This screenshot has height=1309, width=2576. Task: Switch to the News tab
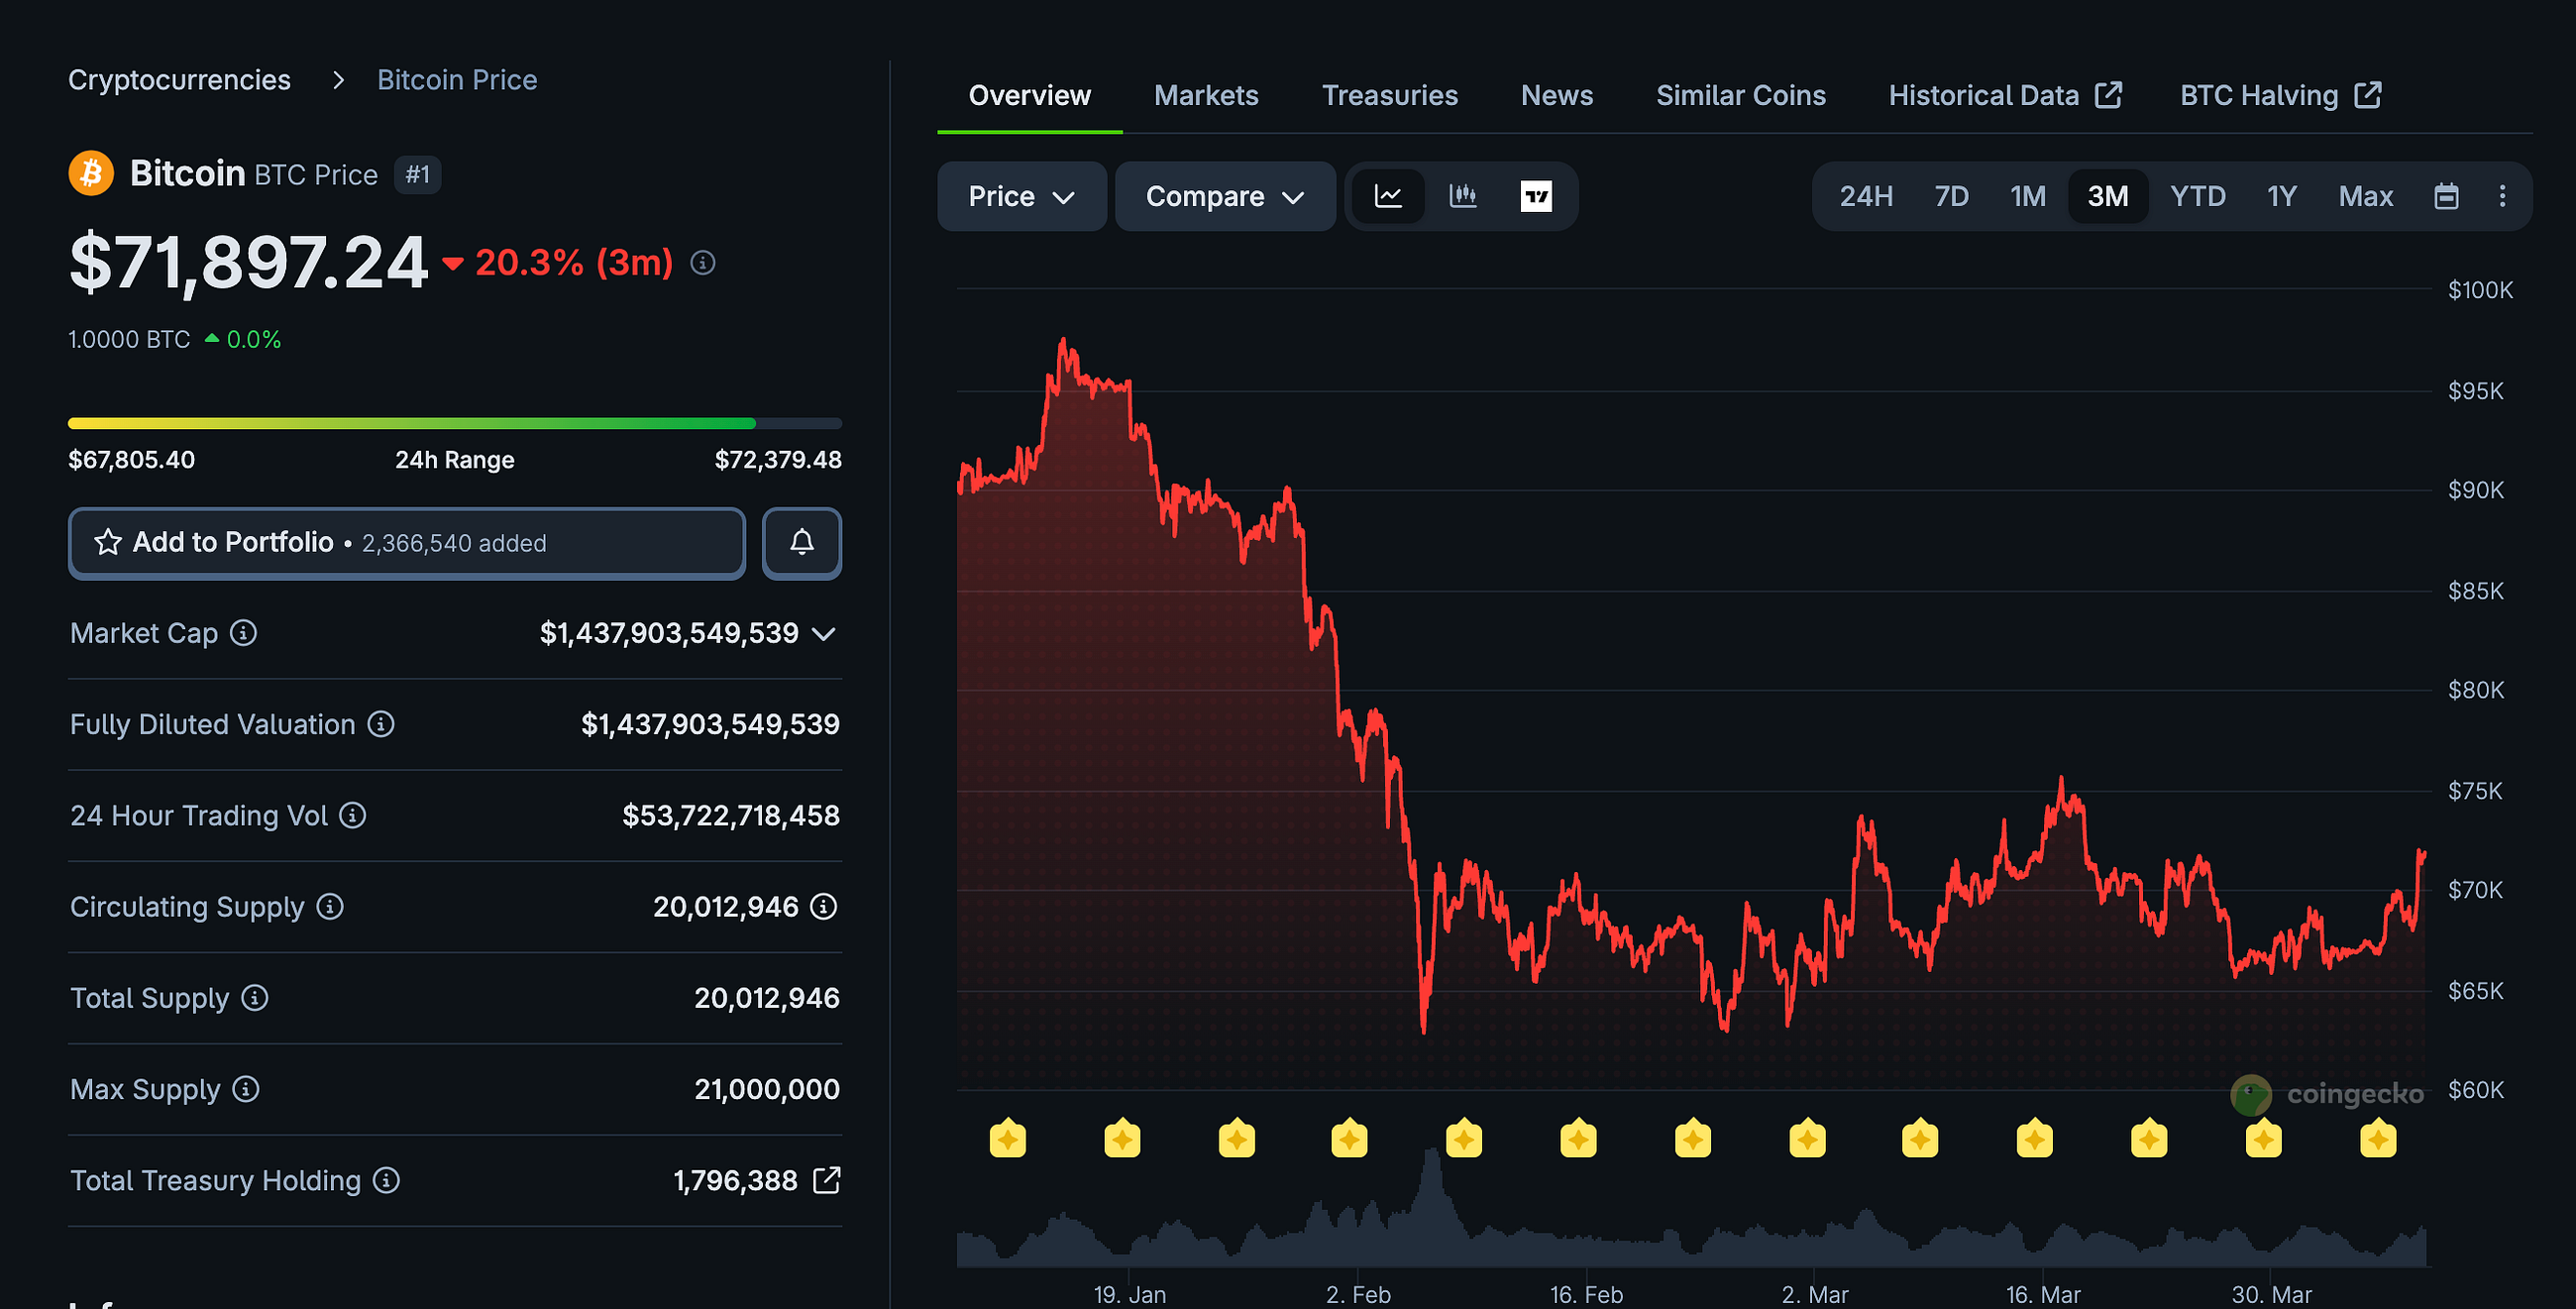[x=1556, y=95]
